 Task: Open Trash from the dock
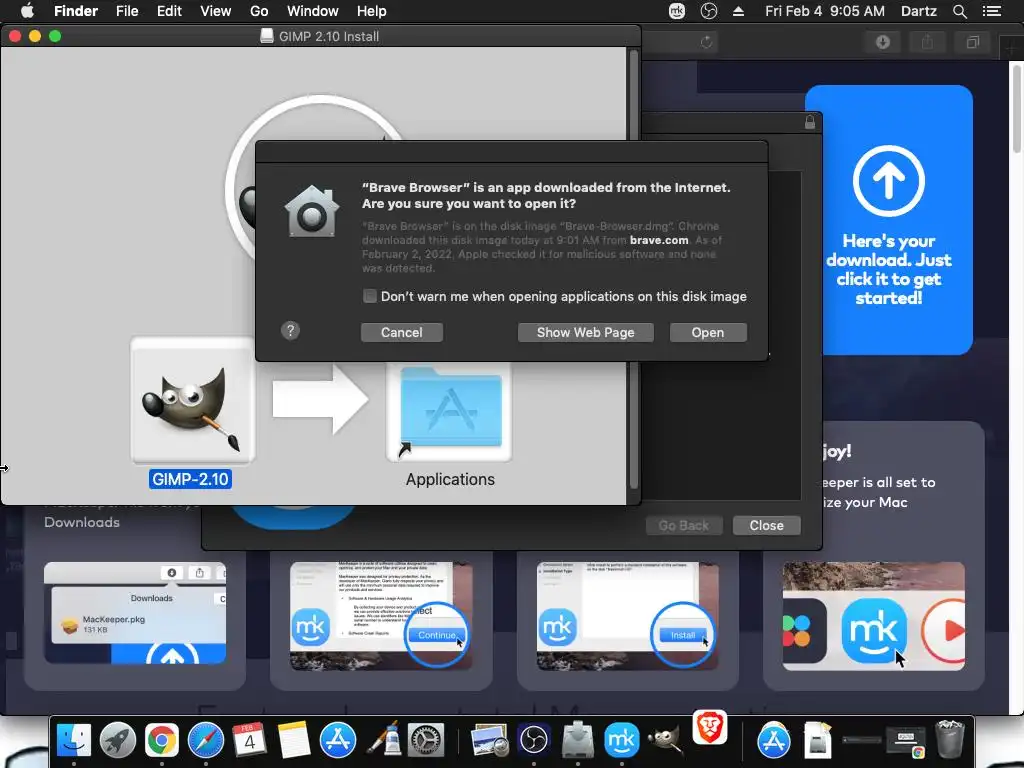[950, 741]
